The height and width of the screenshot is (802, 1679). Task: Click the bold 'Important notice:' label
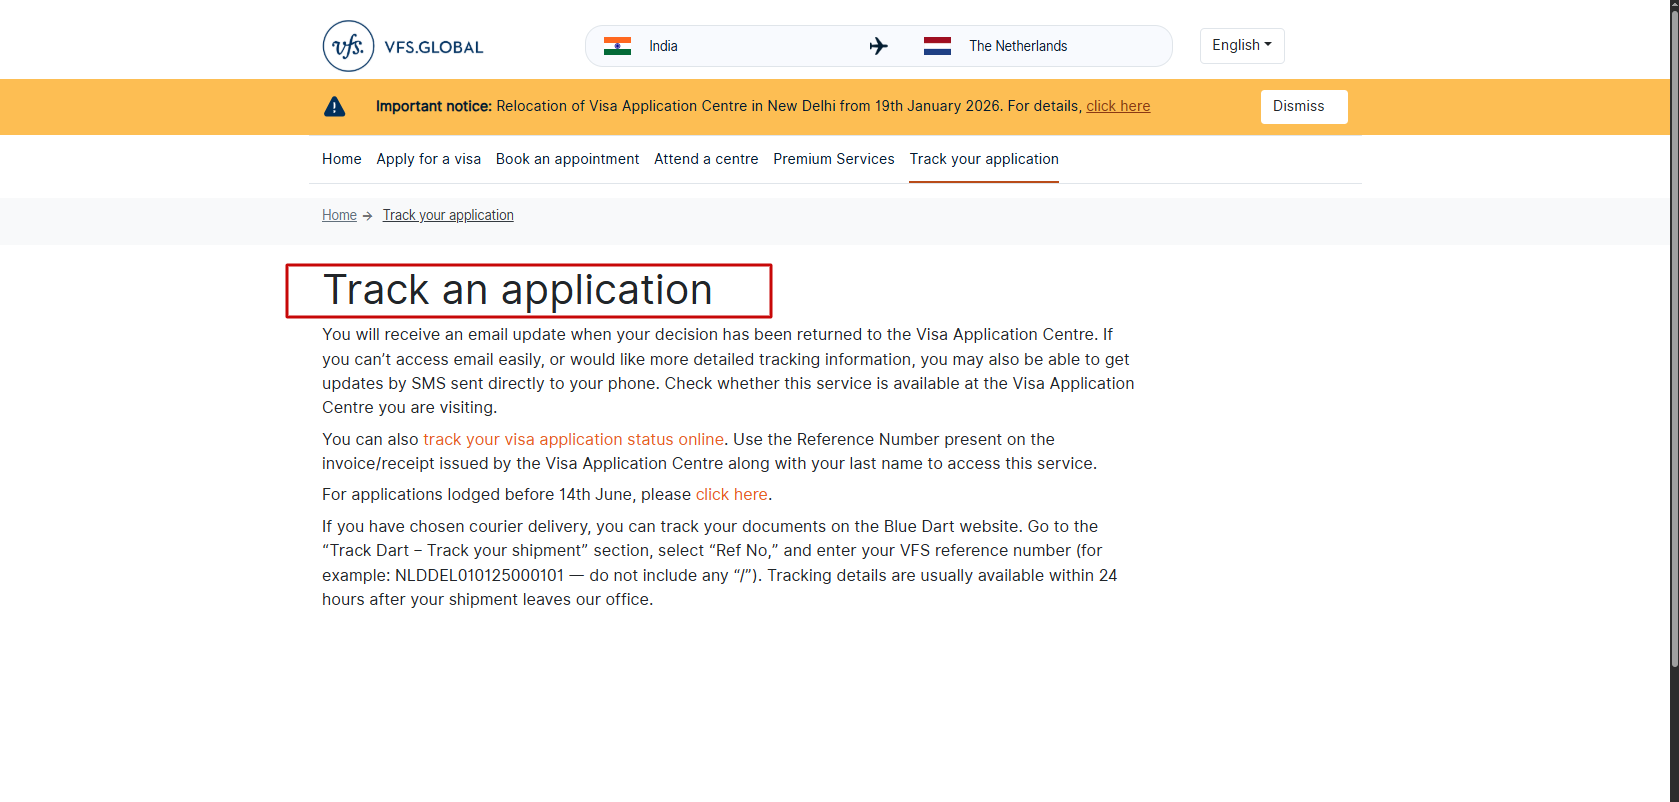tap(434, 106)
